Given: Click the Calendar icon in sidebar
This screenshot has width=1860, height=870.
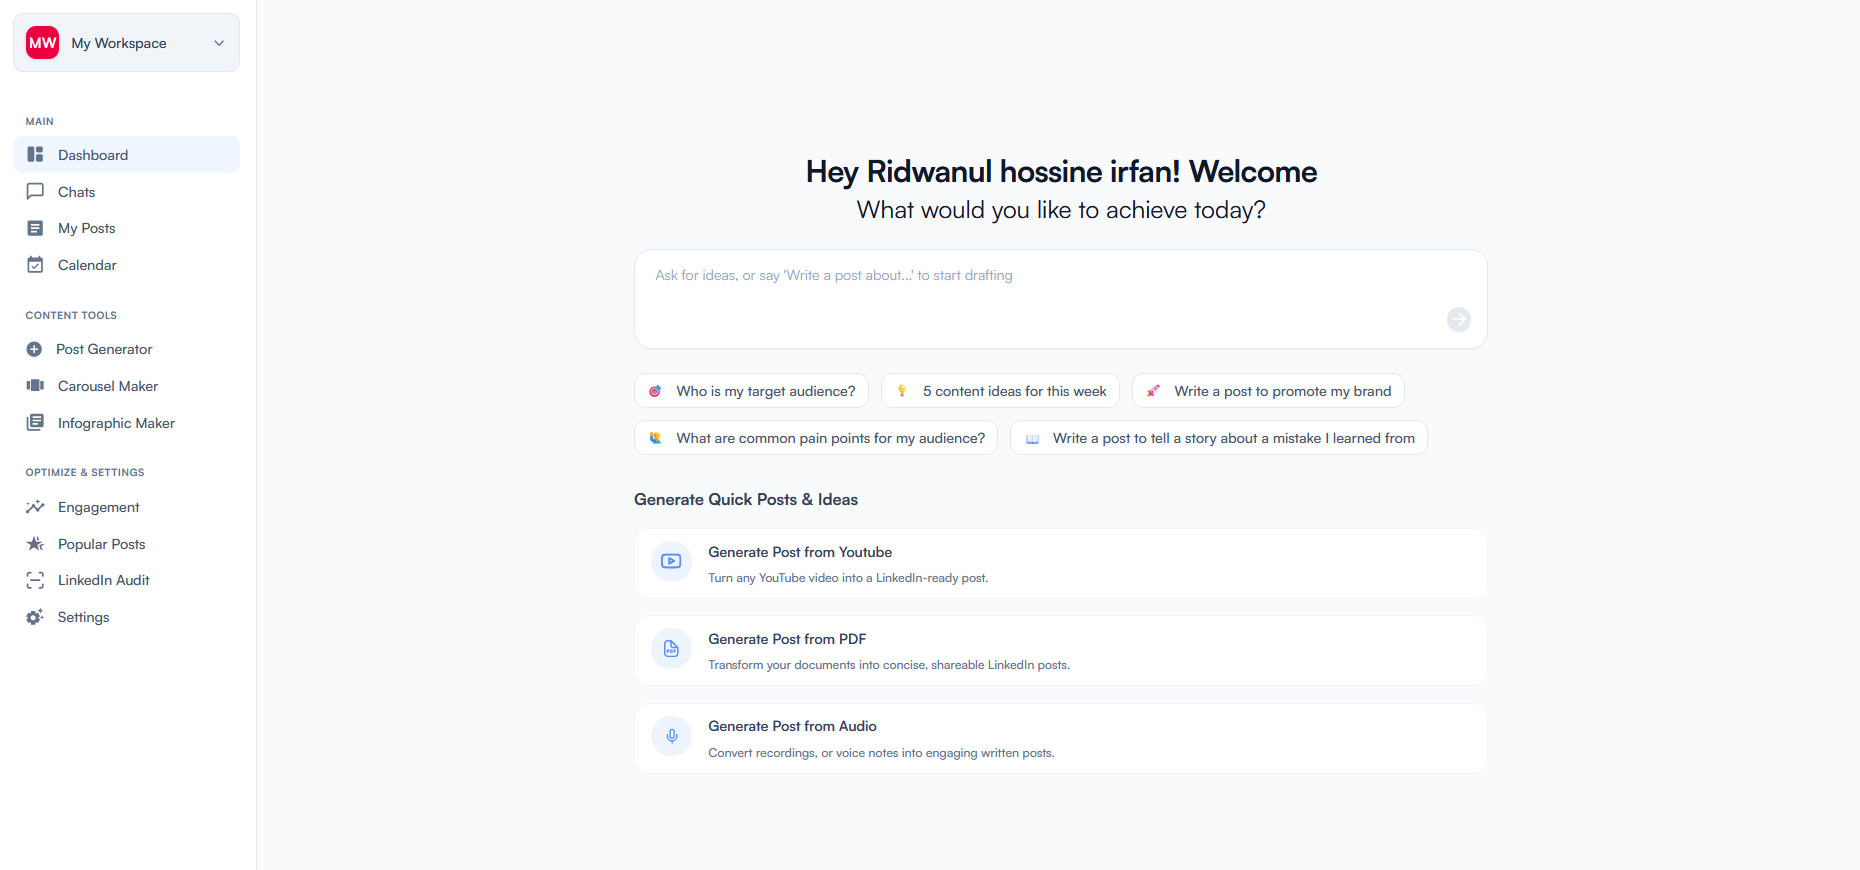Looking at the screenshot, I should [35, 265].
